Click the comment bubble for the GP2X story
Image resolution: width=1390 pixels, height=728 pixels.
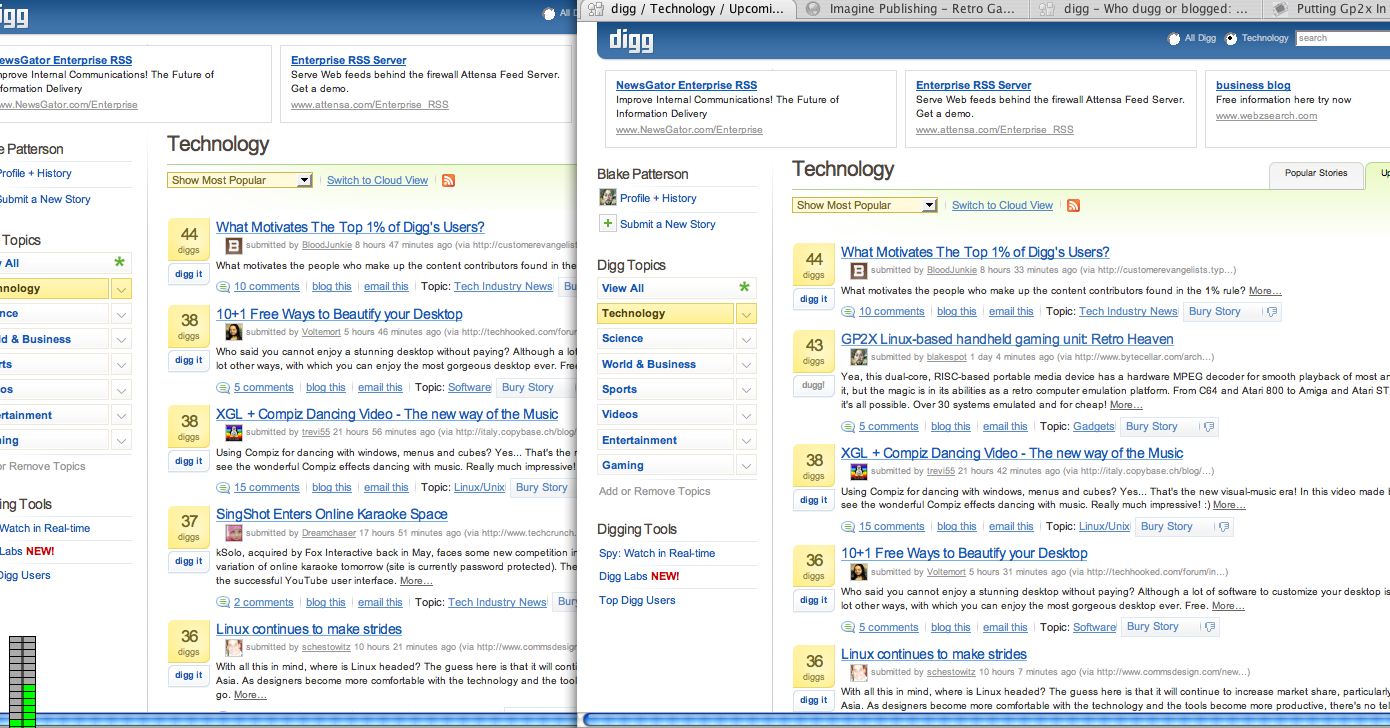click(x=849, y=427)
